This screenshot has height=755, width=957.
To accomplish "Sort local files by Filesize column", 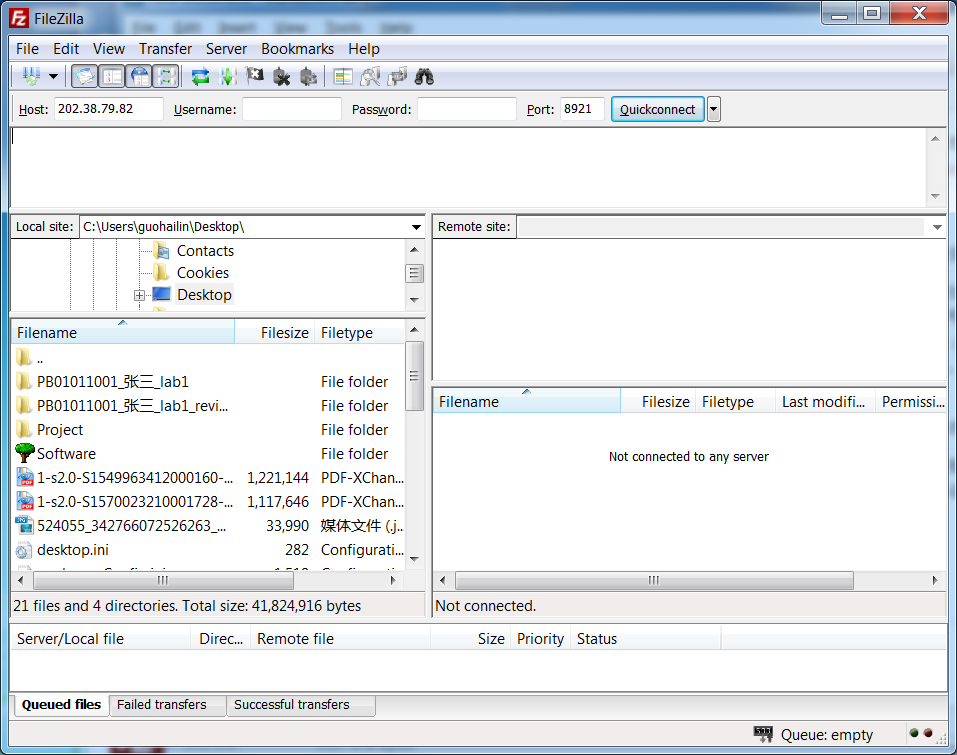I will coord(275,333).
